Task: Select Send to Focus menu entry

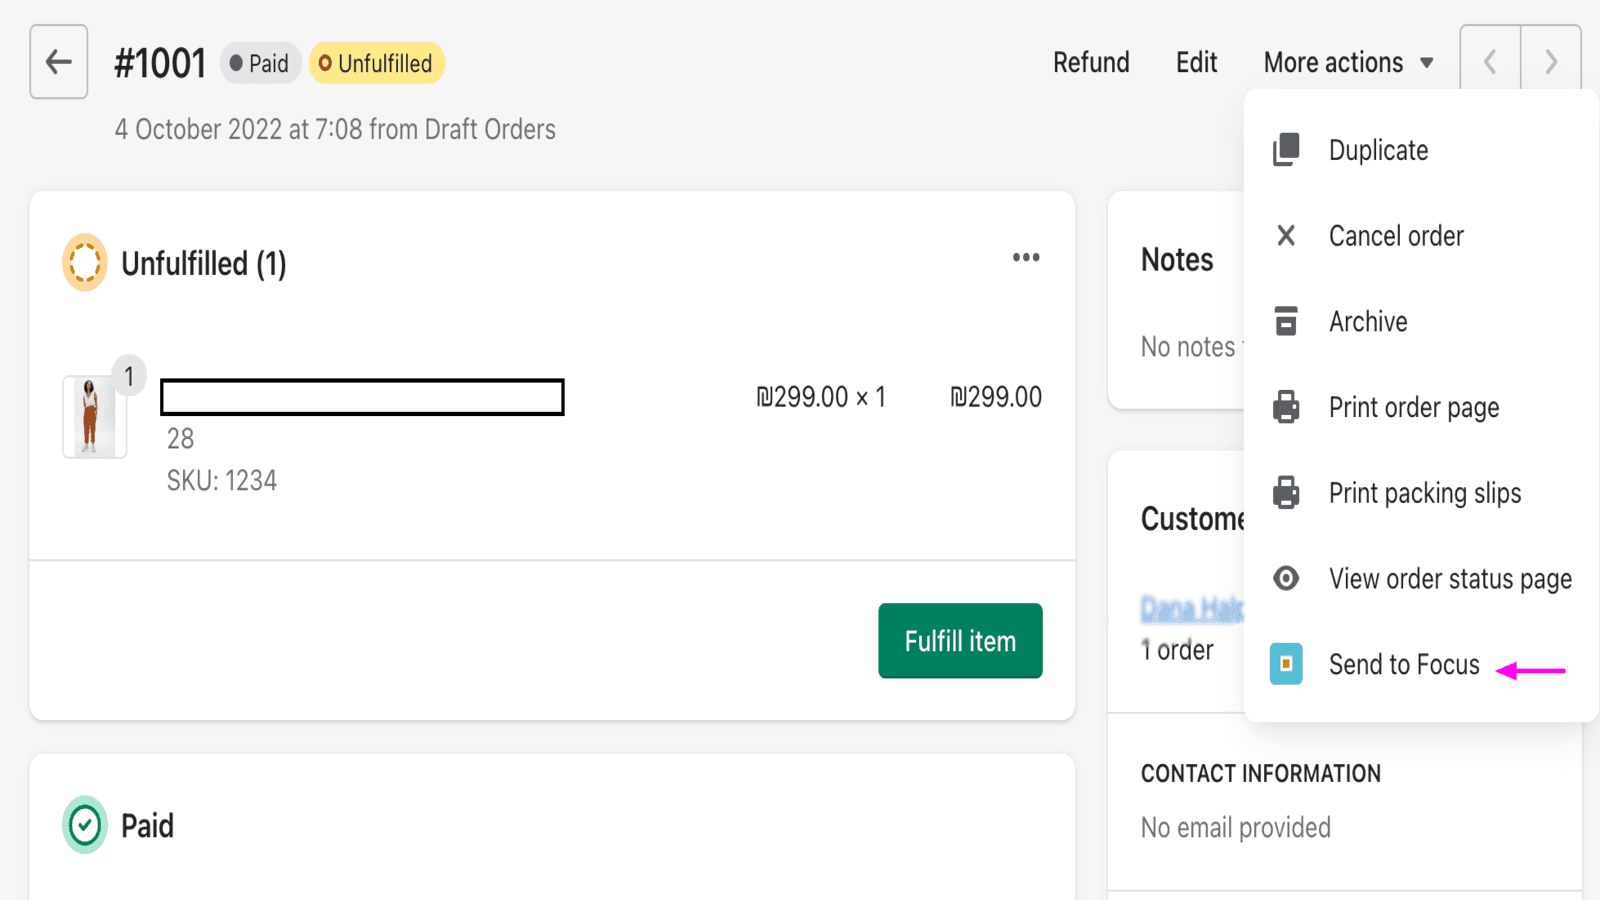Action: pos(1403,665)
